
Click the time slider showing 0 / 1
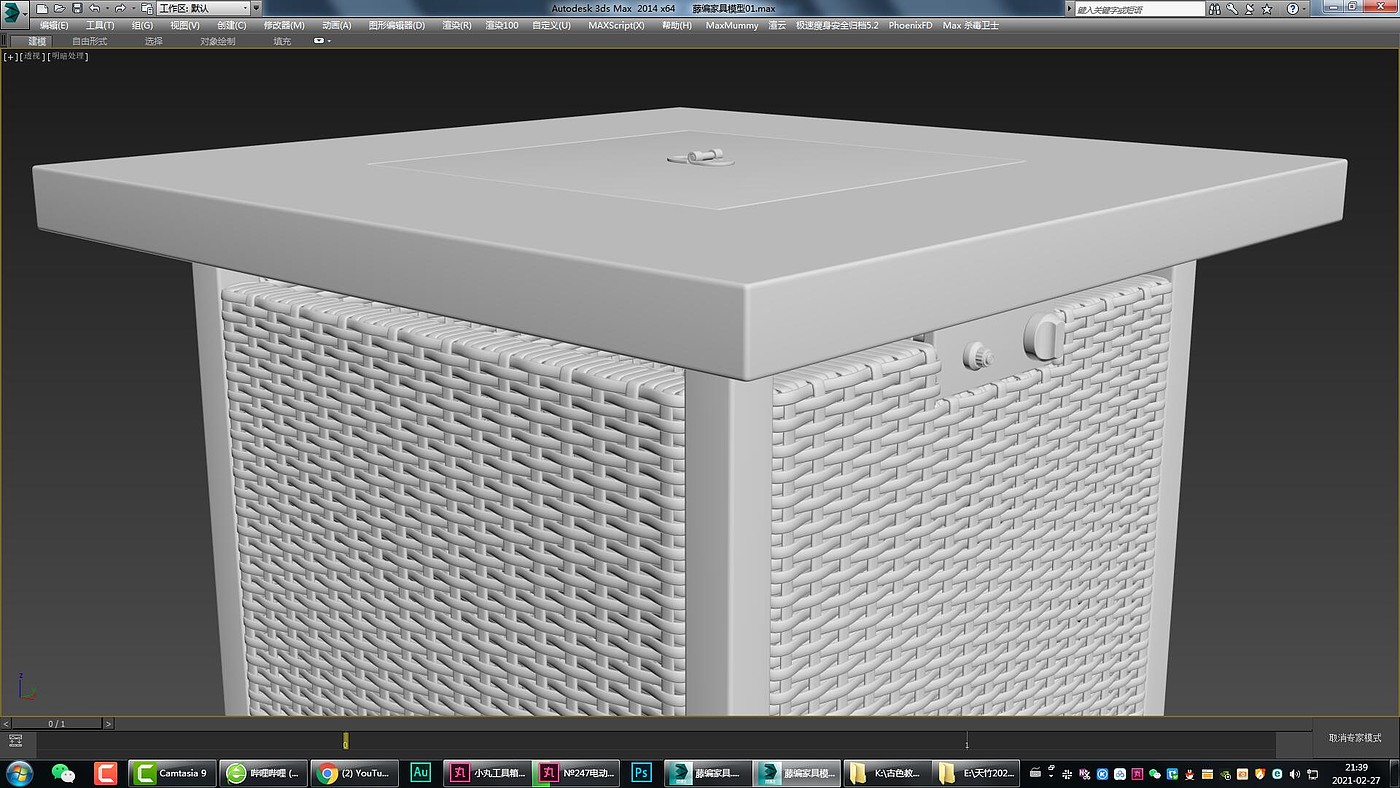pos(57,723)
